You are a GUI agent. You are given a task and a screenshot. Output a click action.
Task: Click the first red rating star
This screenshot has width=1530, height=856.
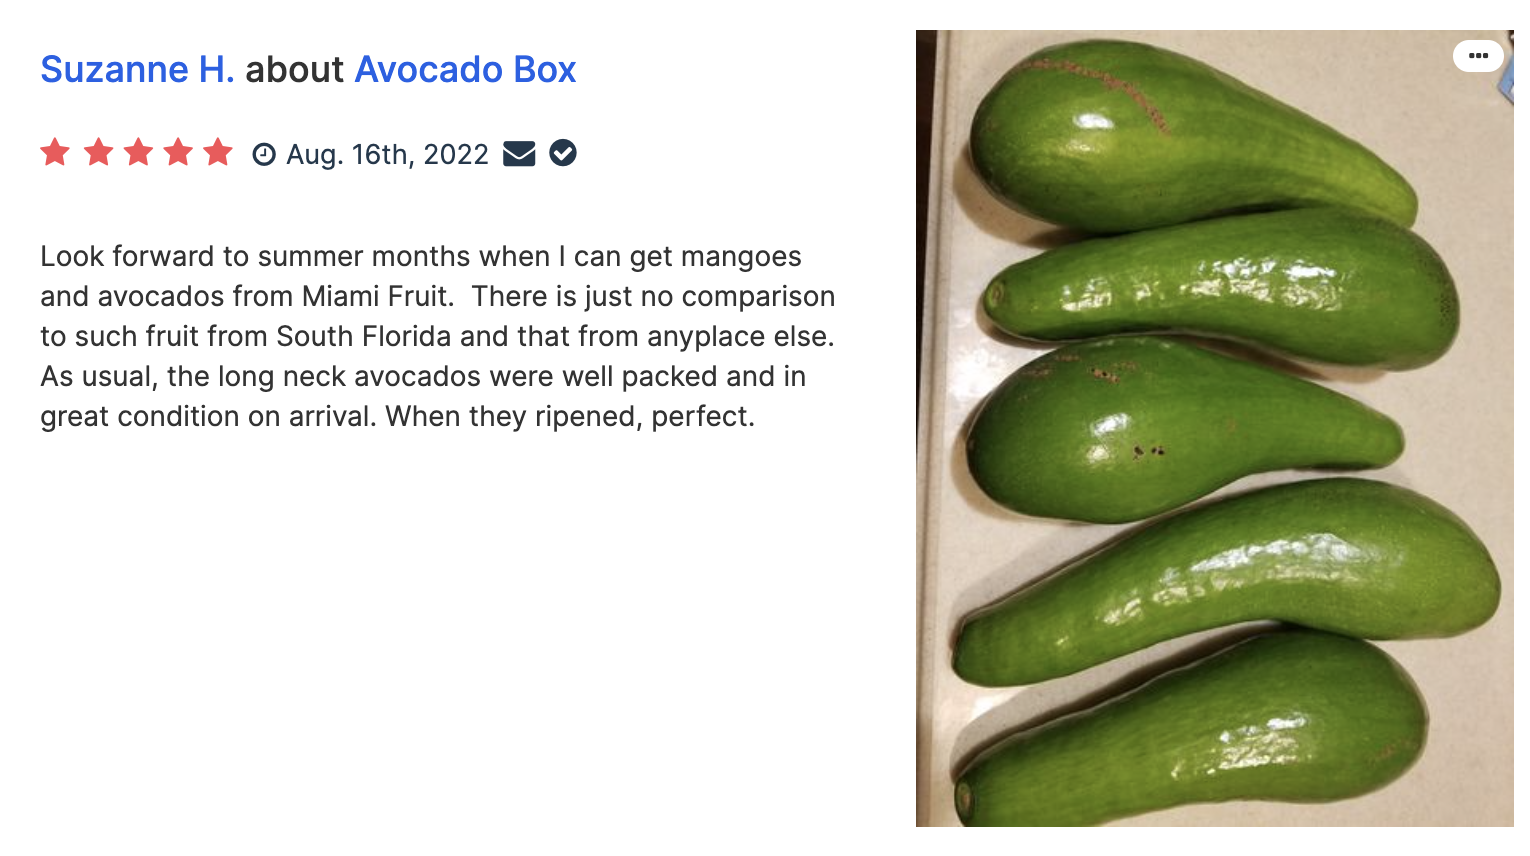click(55, 153)
